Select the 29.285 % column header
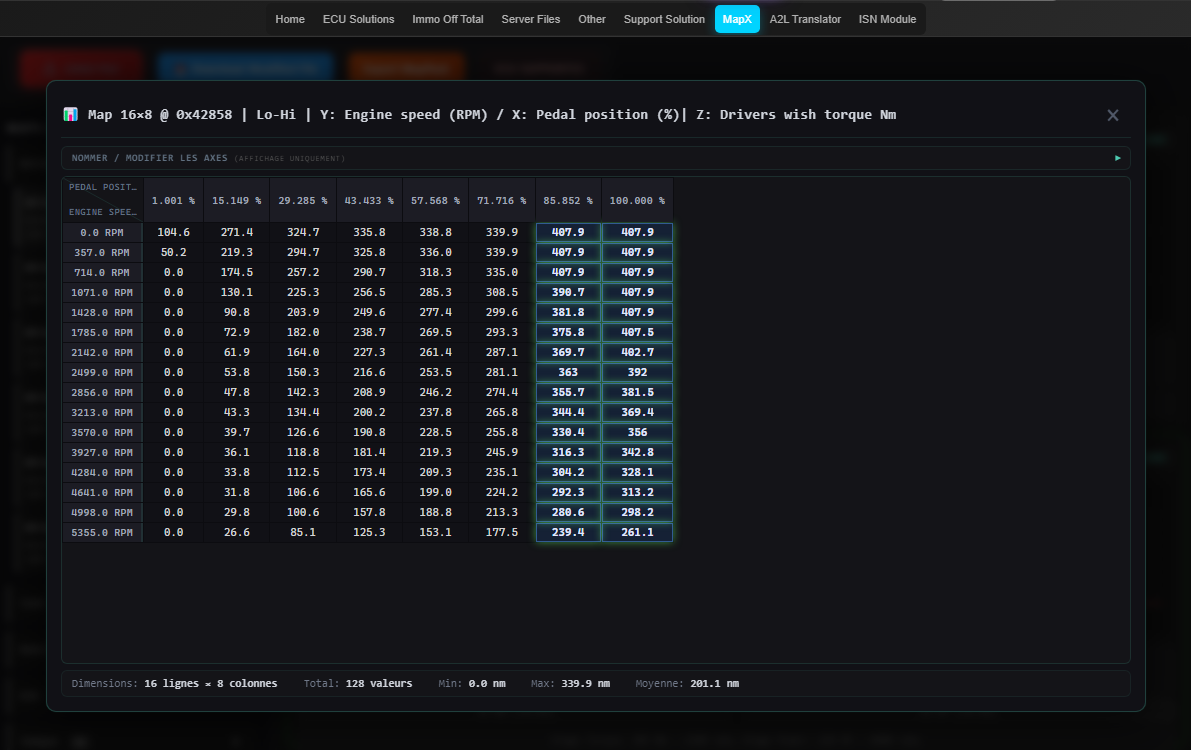This screenshot has height=750, width=1191. (x=302, y=201)
